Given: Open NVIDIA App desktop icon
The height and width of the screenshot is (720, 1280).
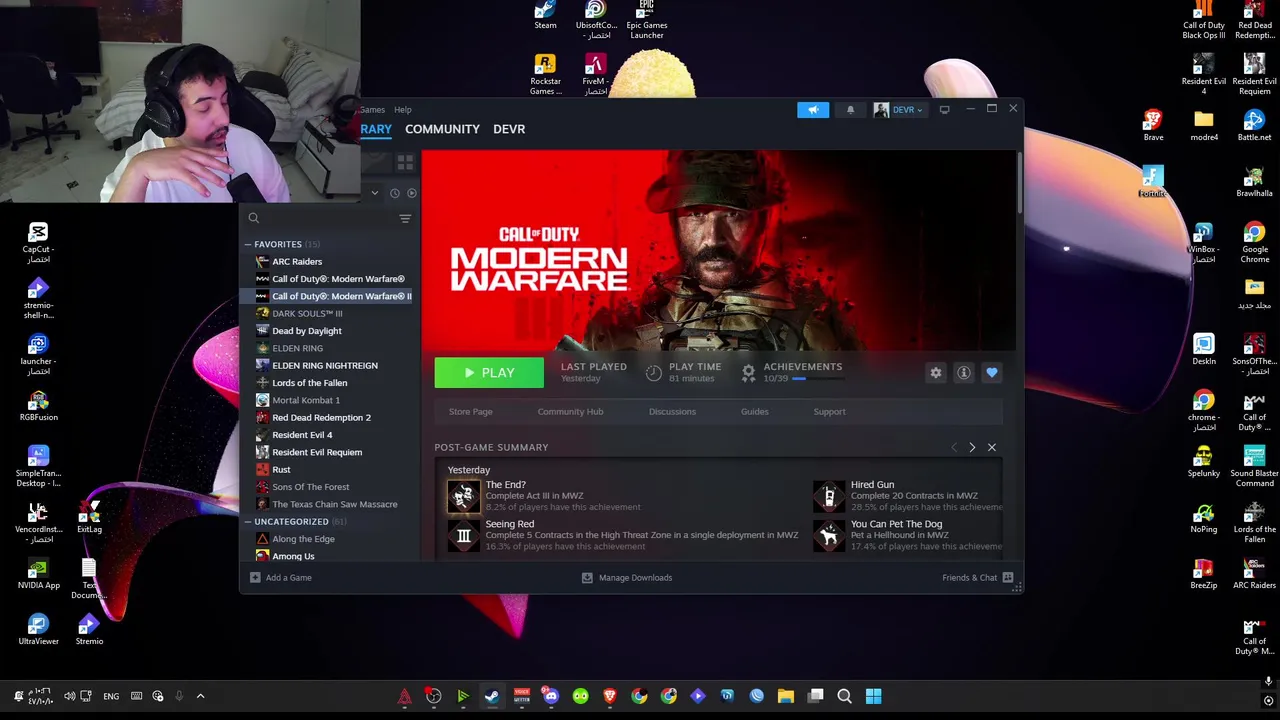Looking at the screenshot, I should tap(38, 574).
